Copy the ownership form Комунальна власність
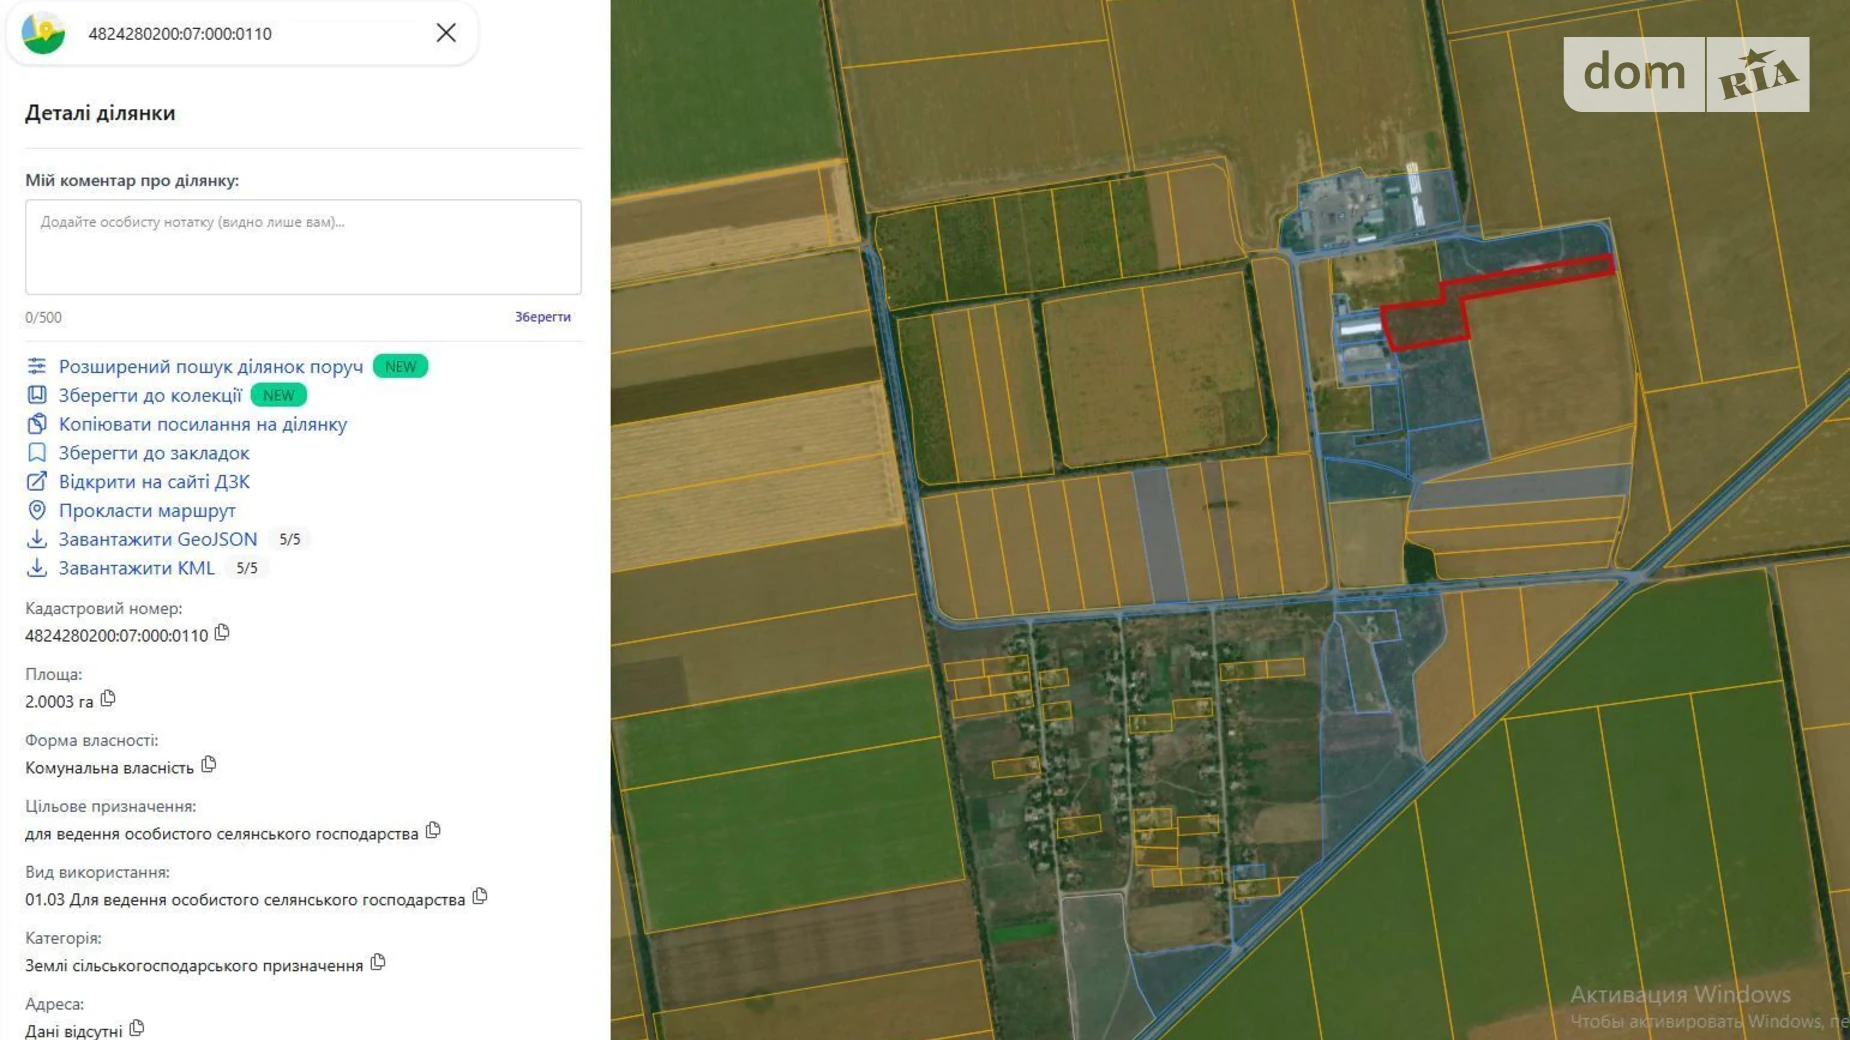 209,765
